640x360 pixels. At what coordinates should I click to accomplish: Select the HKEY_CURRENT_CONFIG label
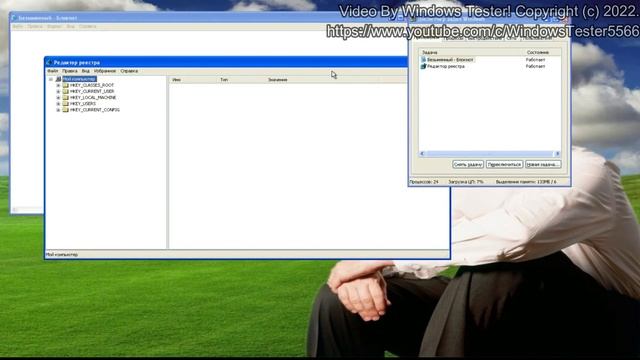(x=95, y=110)
